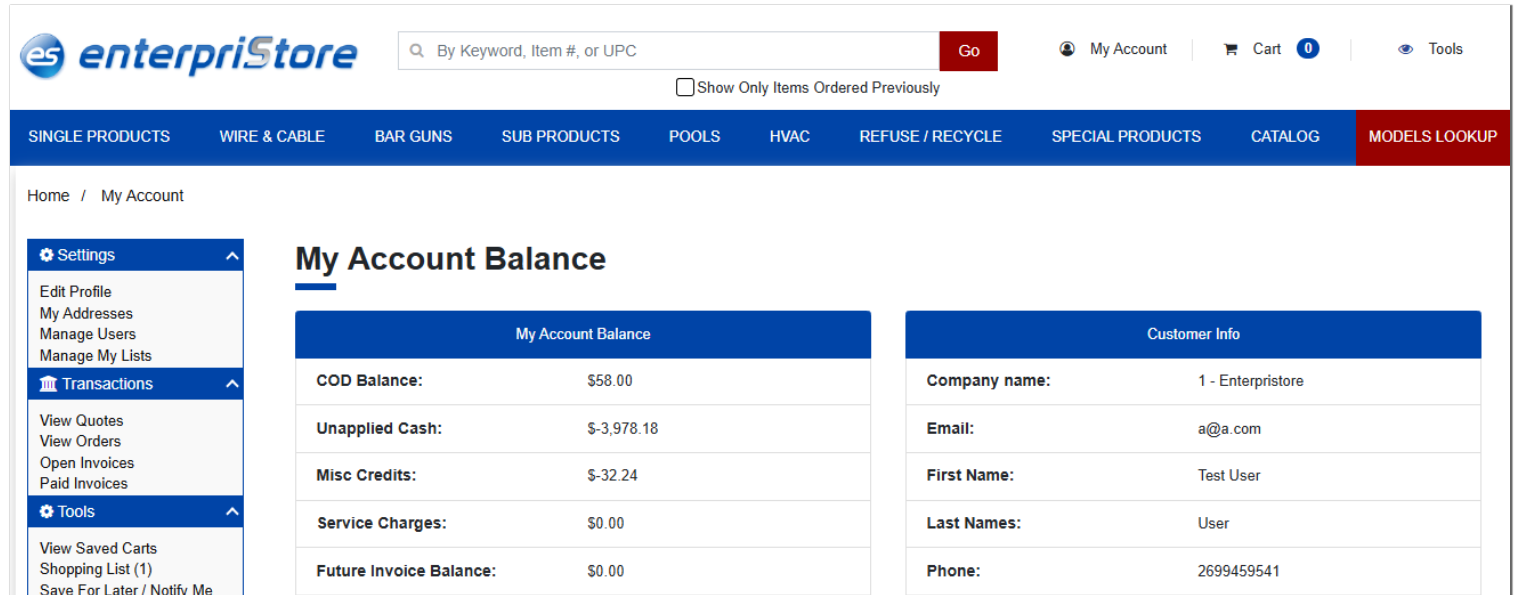Screen dimensions: 1520x595
Task: Open the My Account link in header
Action: pyautogui.click(x=1128, y=49)
